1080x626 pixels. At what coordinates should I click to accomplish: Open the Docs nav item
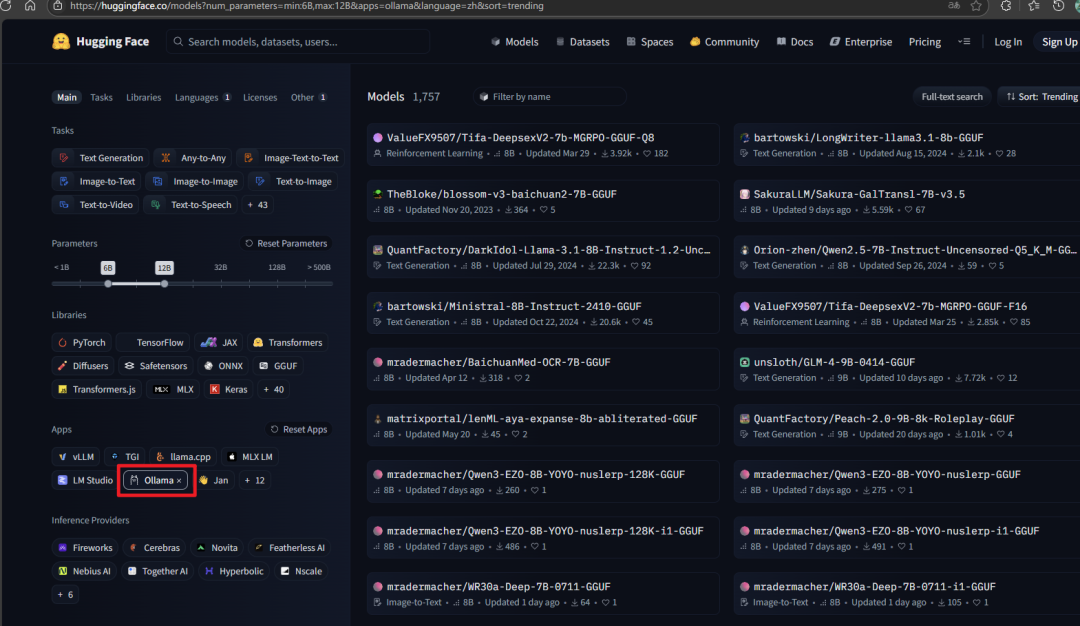[795, 42]
